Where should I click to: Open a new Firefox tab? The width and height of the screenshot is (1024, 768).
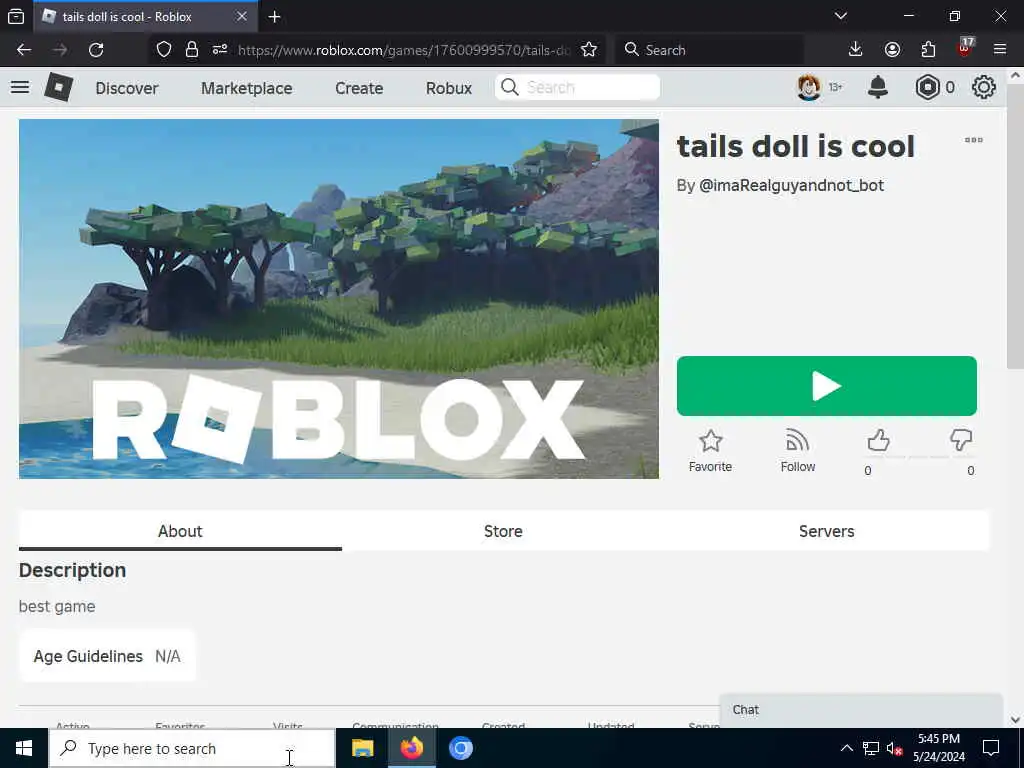click(274, 16)
